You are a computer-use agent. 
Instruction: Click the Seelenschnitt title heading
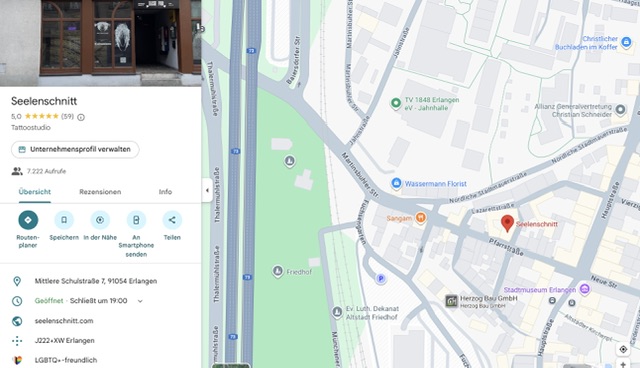tap(44, 101)
